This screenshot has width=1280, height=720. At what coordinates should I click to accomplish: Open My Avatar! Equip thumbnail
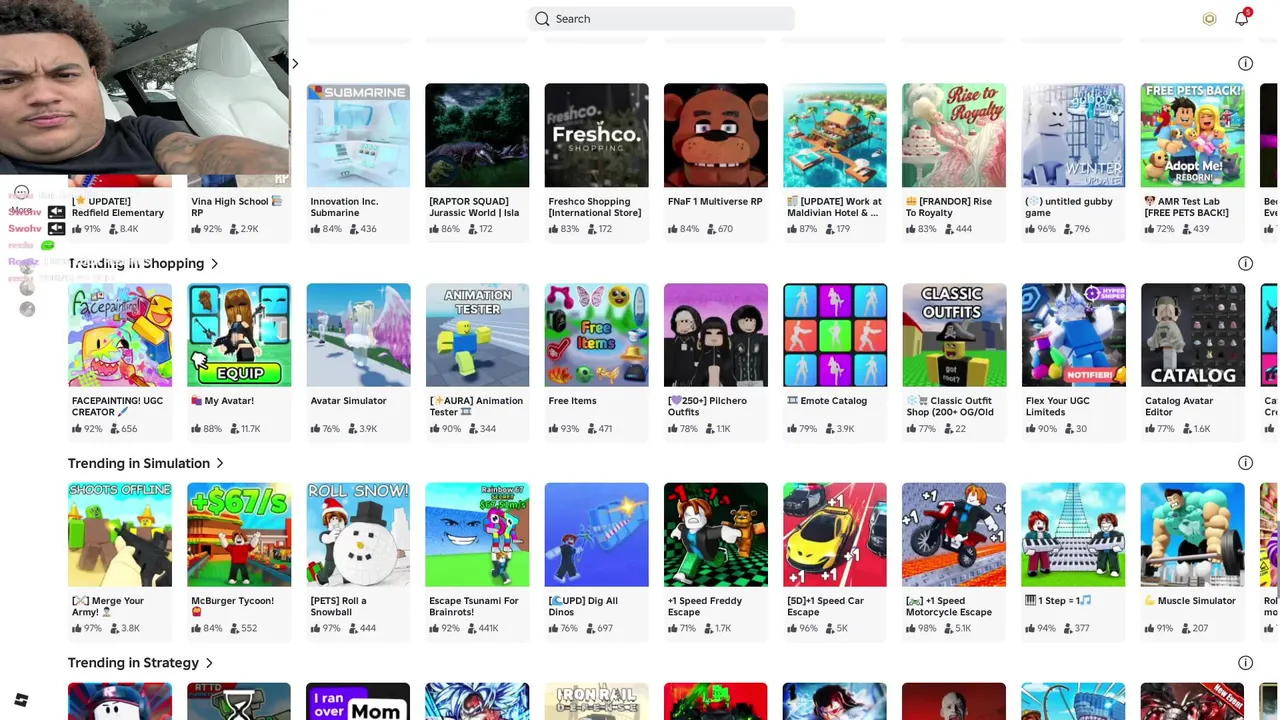[x=239, y=335]
